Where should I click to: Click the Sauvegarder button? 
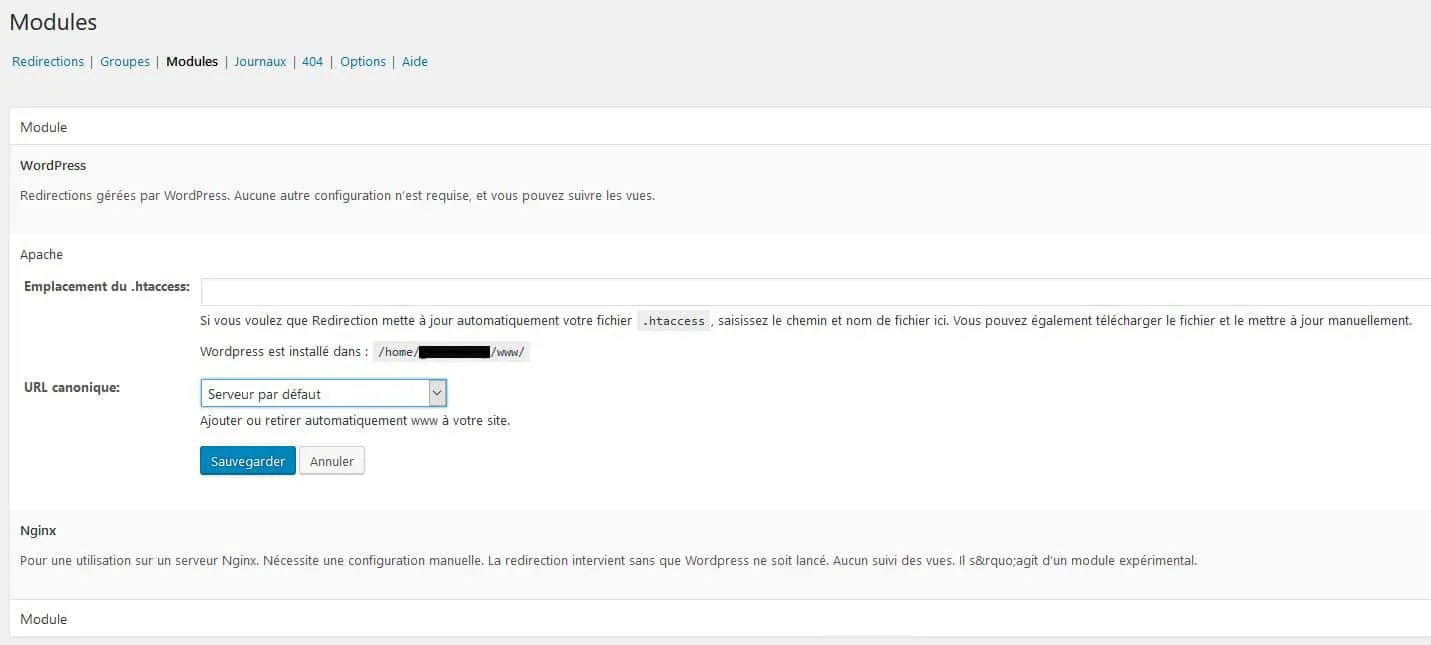248,461
